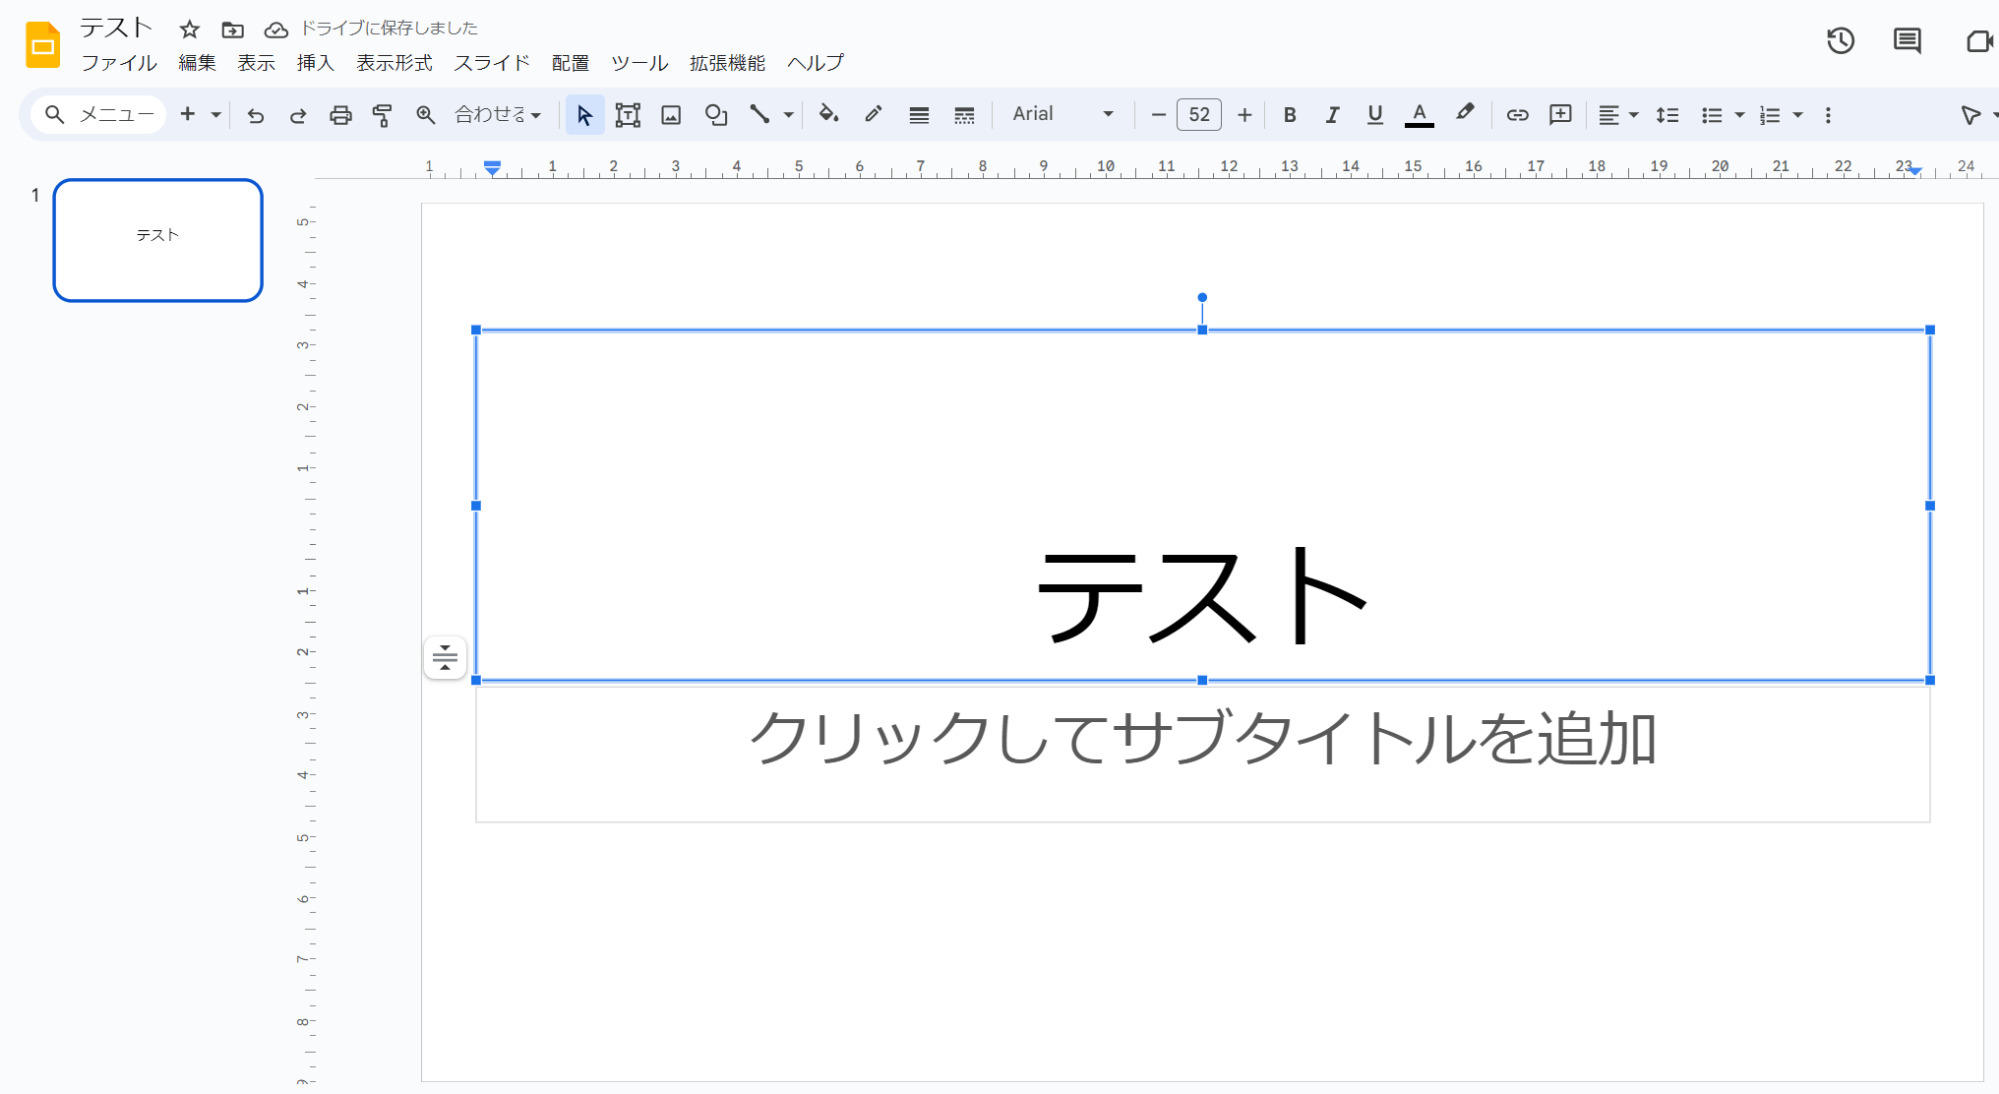The width and height of the screenshot is (1999, 1094).
Task: Click the print icon
Action: click(340, 115)
